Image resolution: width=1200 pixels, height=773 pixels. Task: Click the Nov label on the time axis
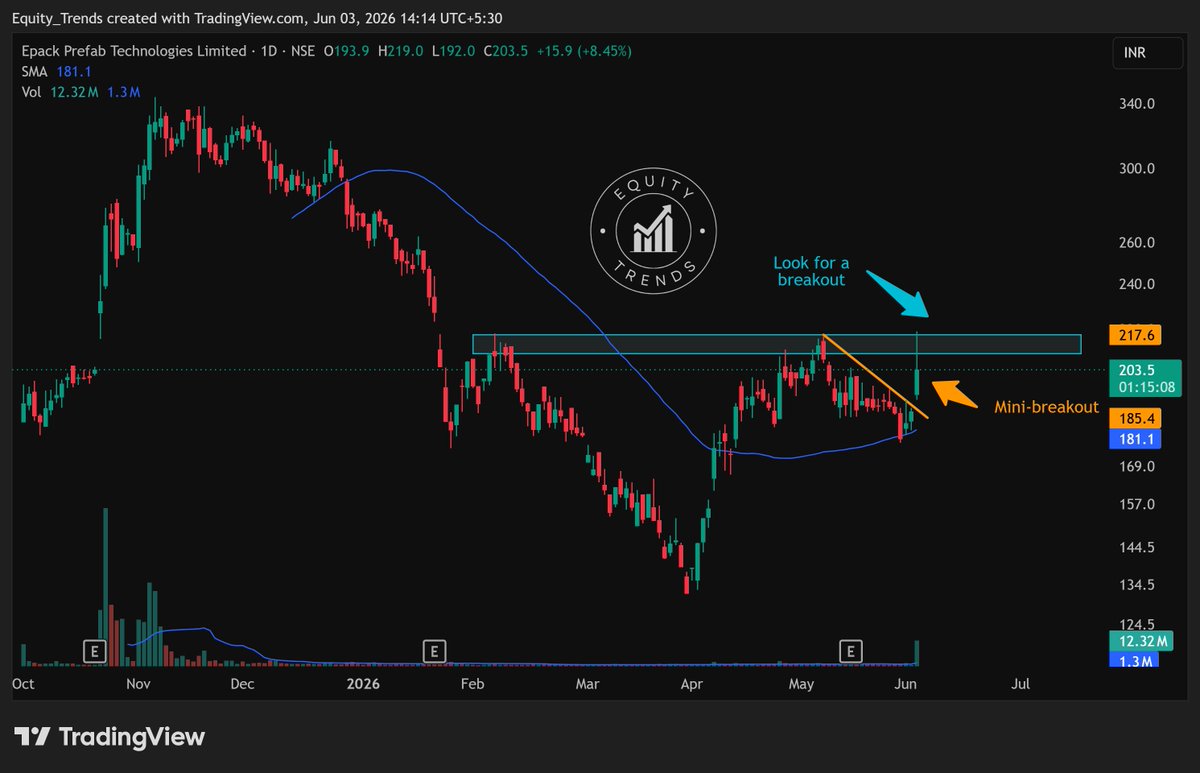click(x=139, y=685)
